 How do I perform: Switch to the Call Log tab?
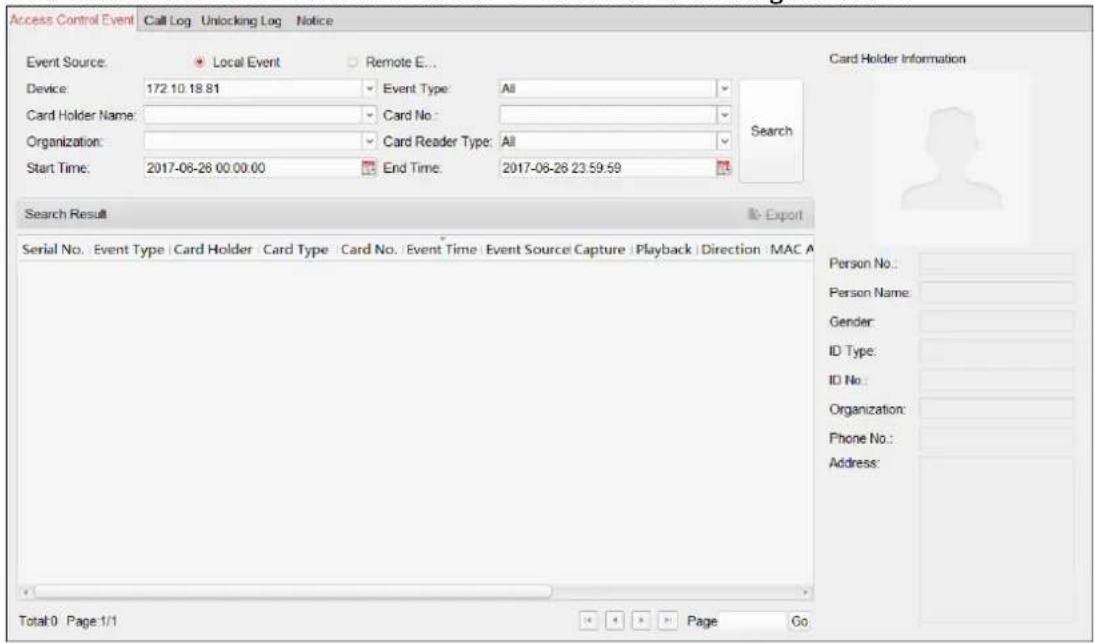coord(168,21)
